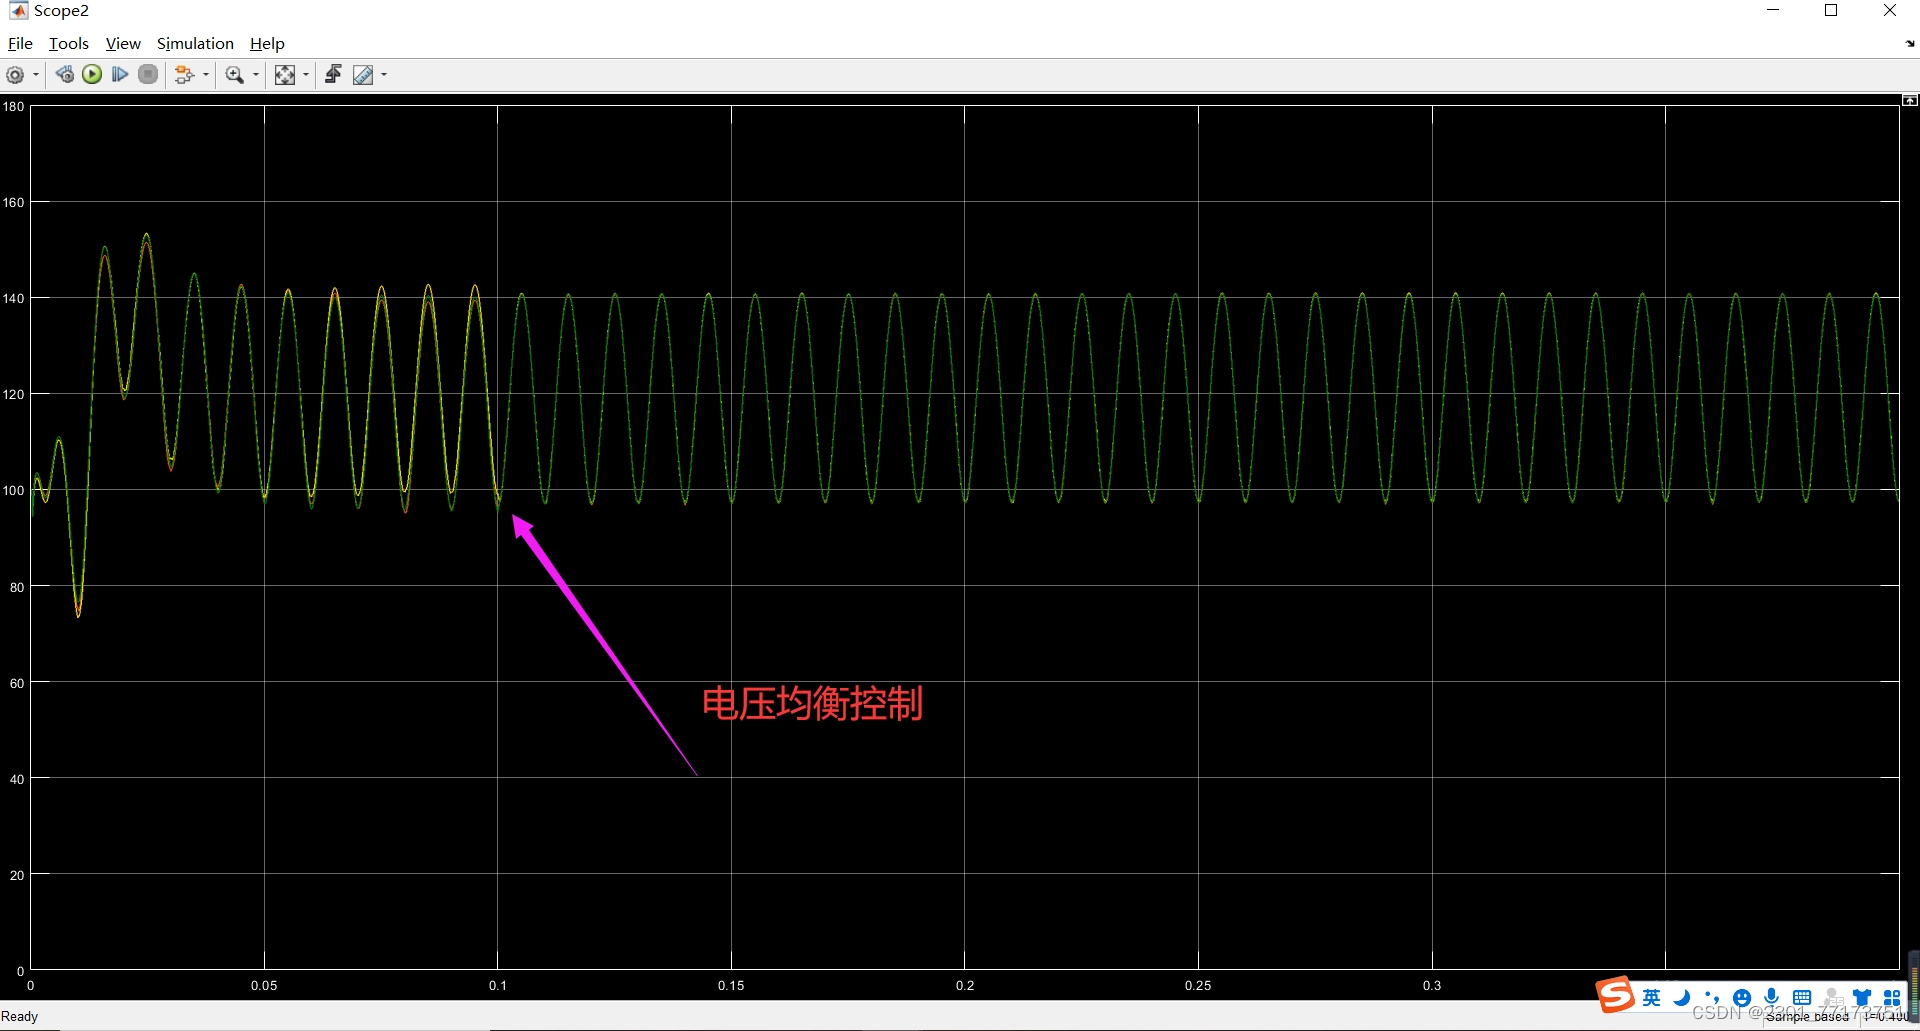The width and height of the screenshot is (1920, 1031).
Task: Open the soft keyboard icon
Action: [x=1802, y=997]
